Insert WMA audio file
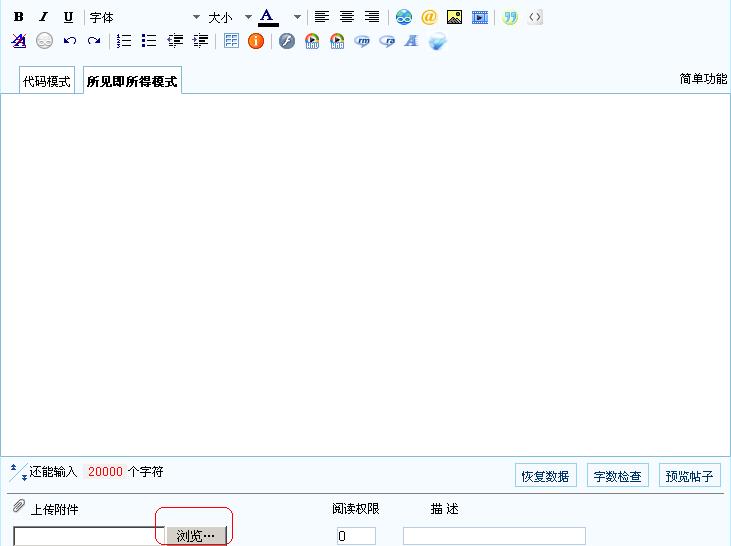The image size is (731, 546). [x=337, y=41]
